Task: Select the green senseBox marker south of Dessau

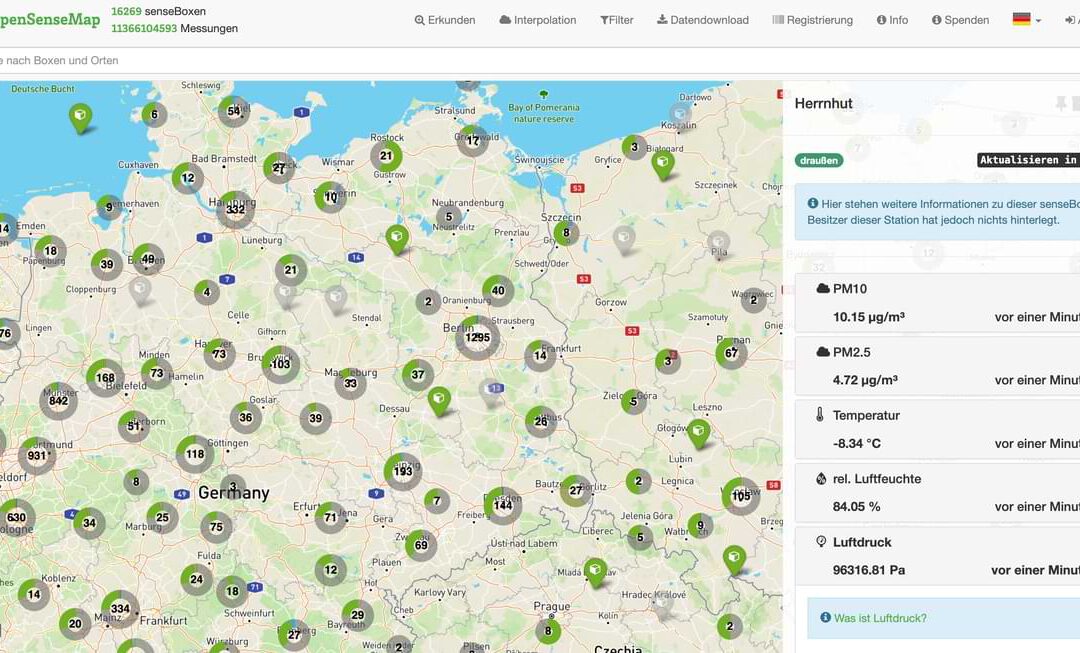Action: coord(439,401)
